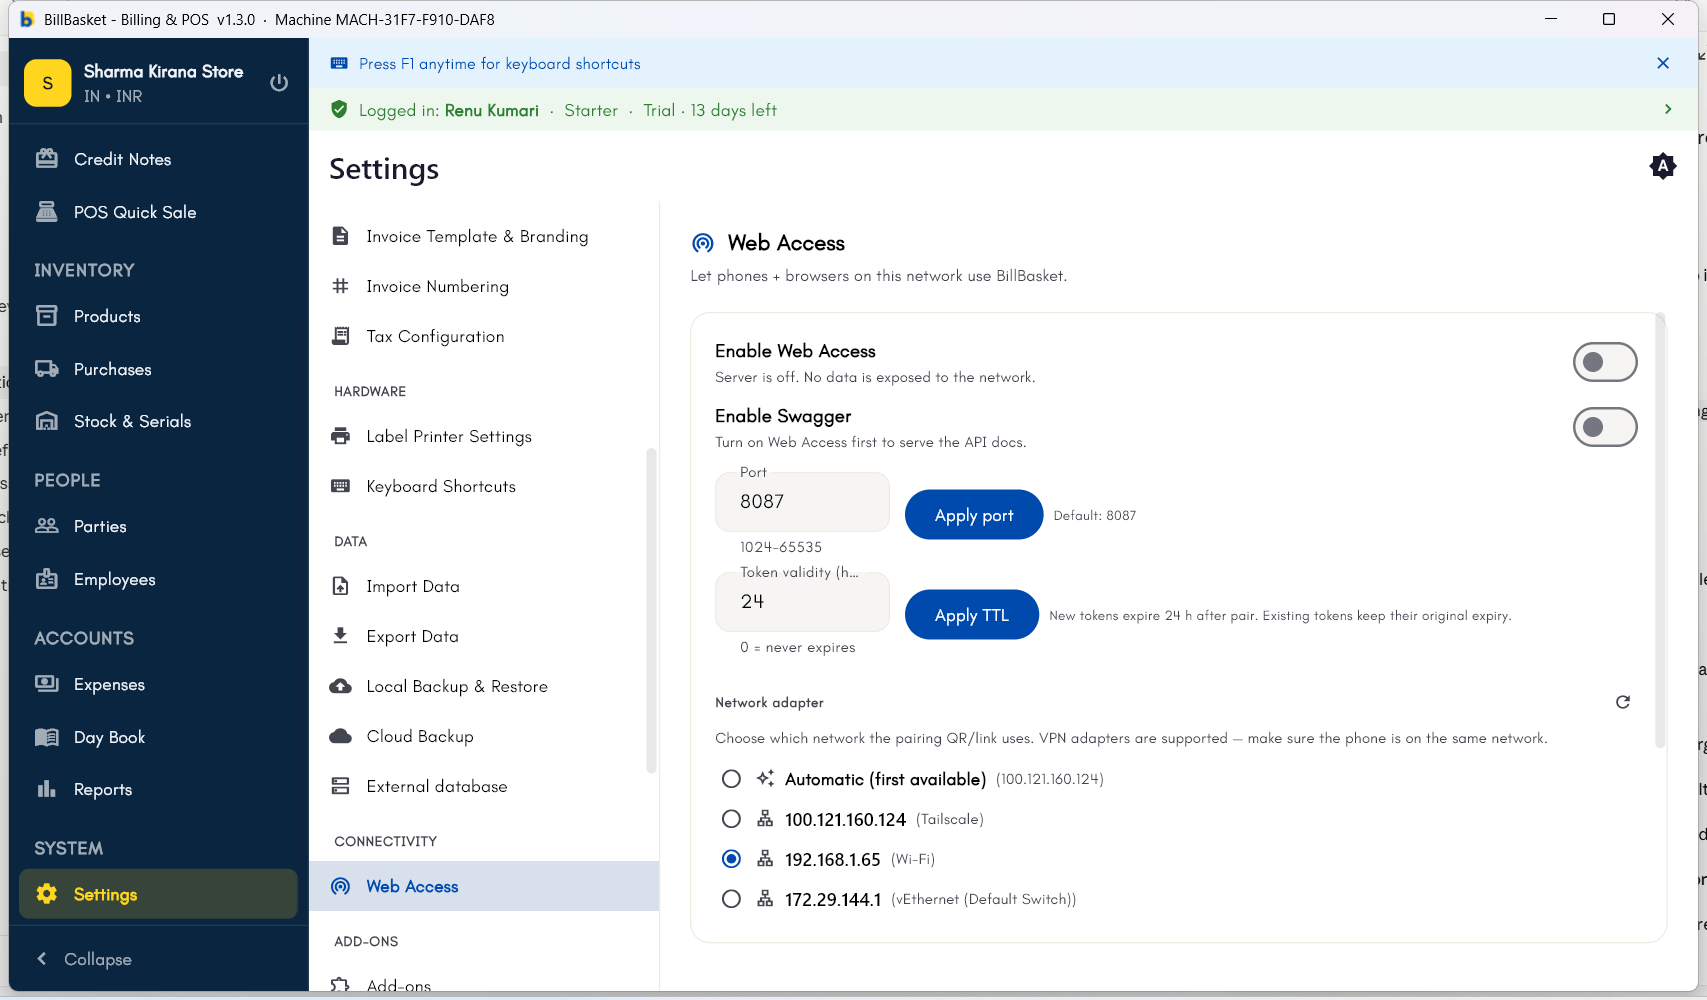
Task: Select the 100.121.160.124 Tailscale adapter
Action: tap(731, 819)
